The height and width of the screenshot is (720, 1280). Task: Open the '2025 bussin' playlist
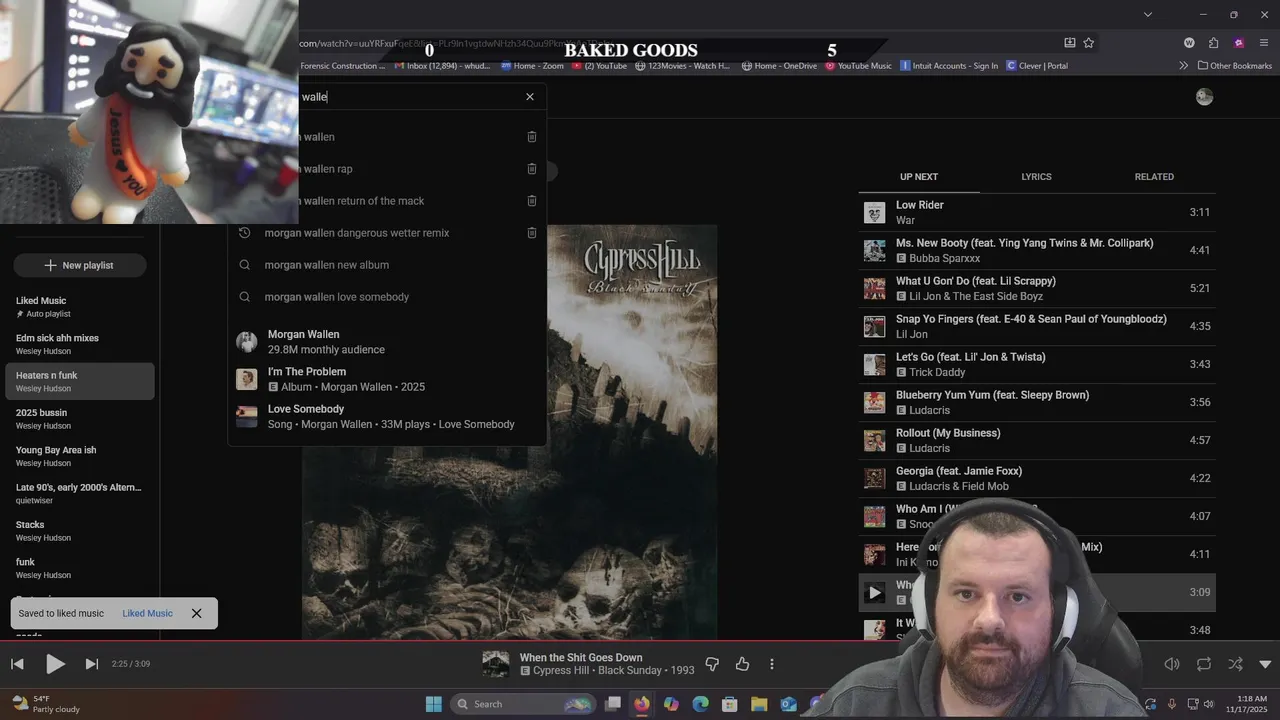pyautogui.click(x=80, y=419)
